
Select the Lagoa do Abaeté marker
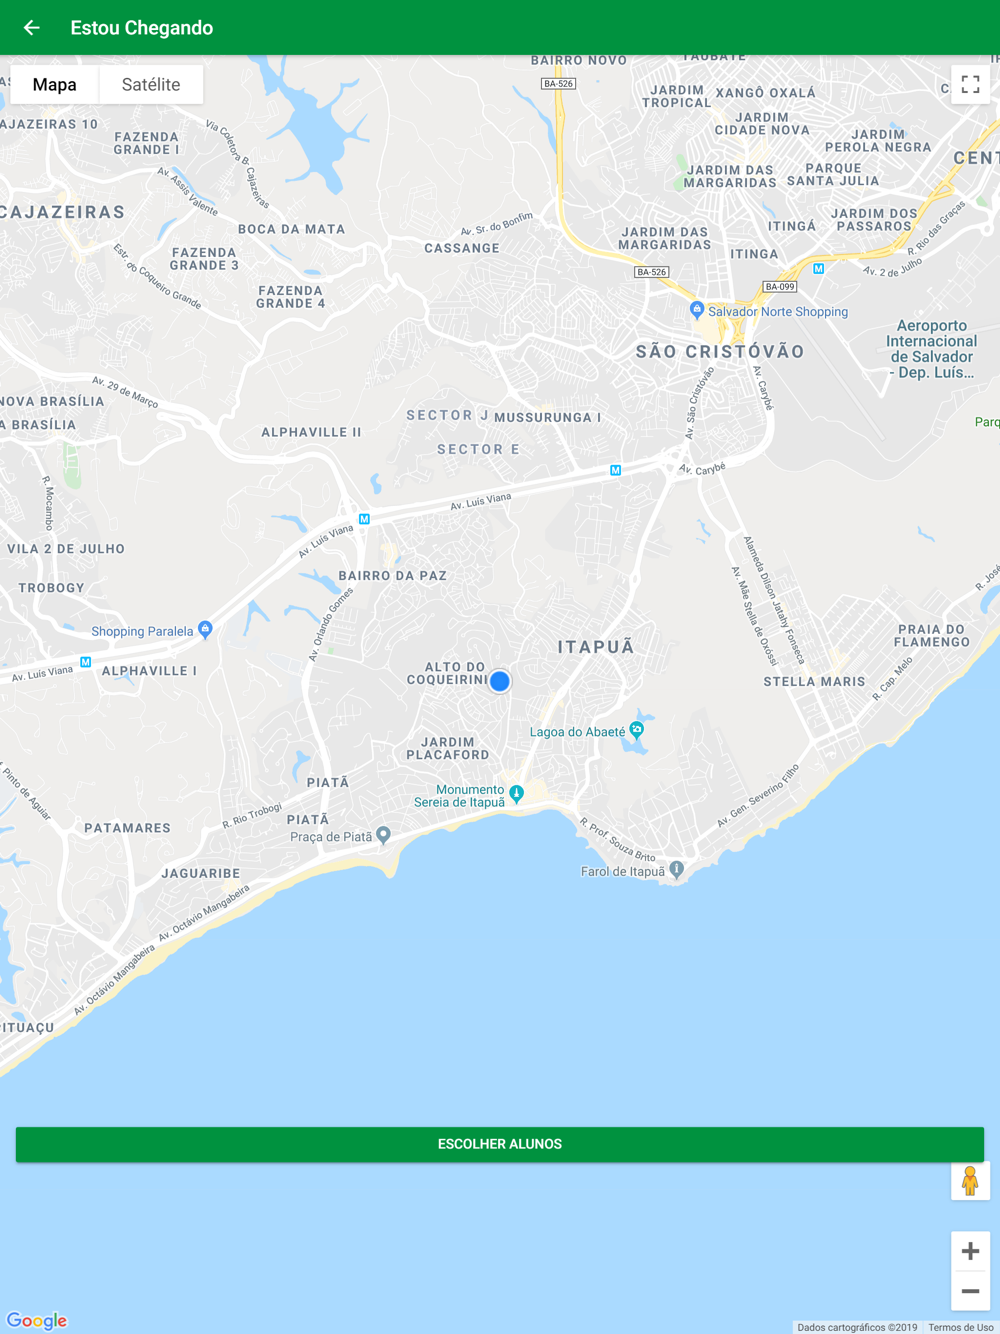click(636, 730)
